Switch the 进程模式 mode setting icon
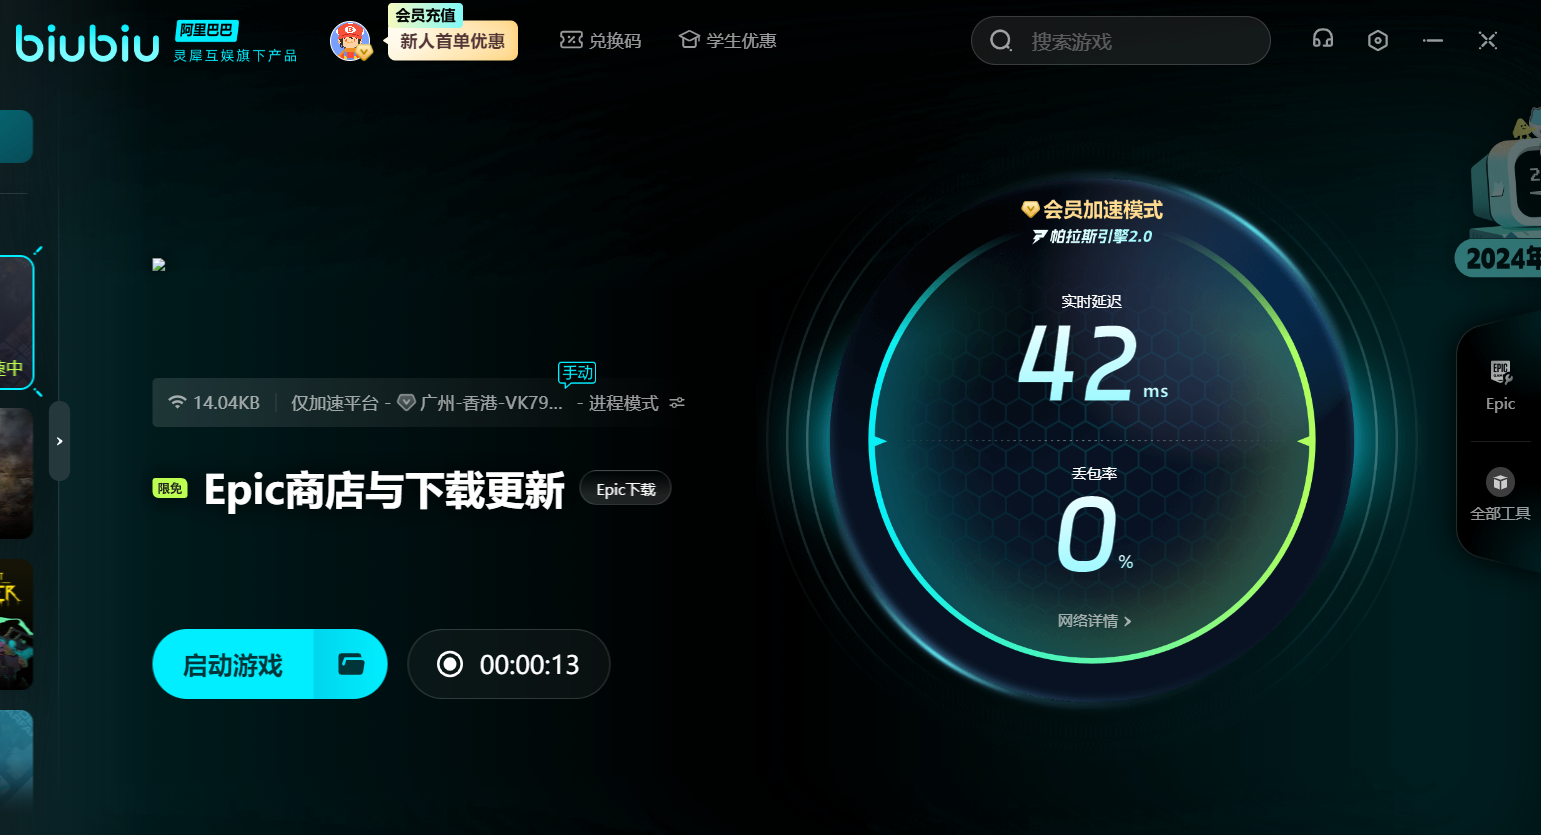This screenshot has width=1541, height=835. pos(677,403)
